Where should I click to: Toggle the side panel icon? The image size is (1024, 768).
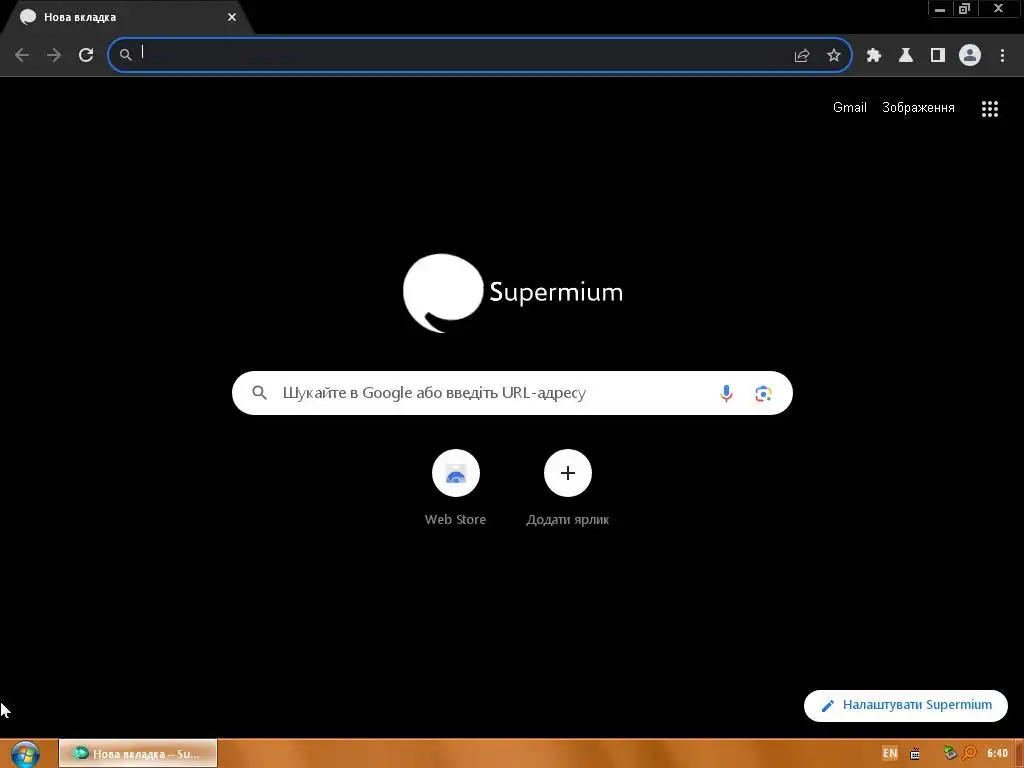pos(938,56)
